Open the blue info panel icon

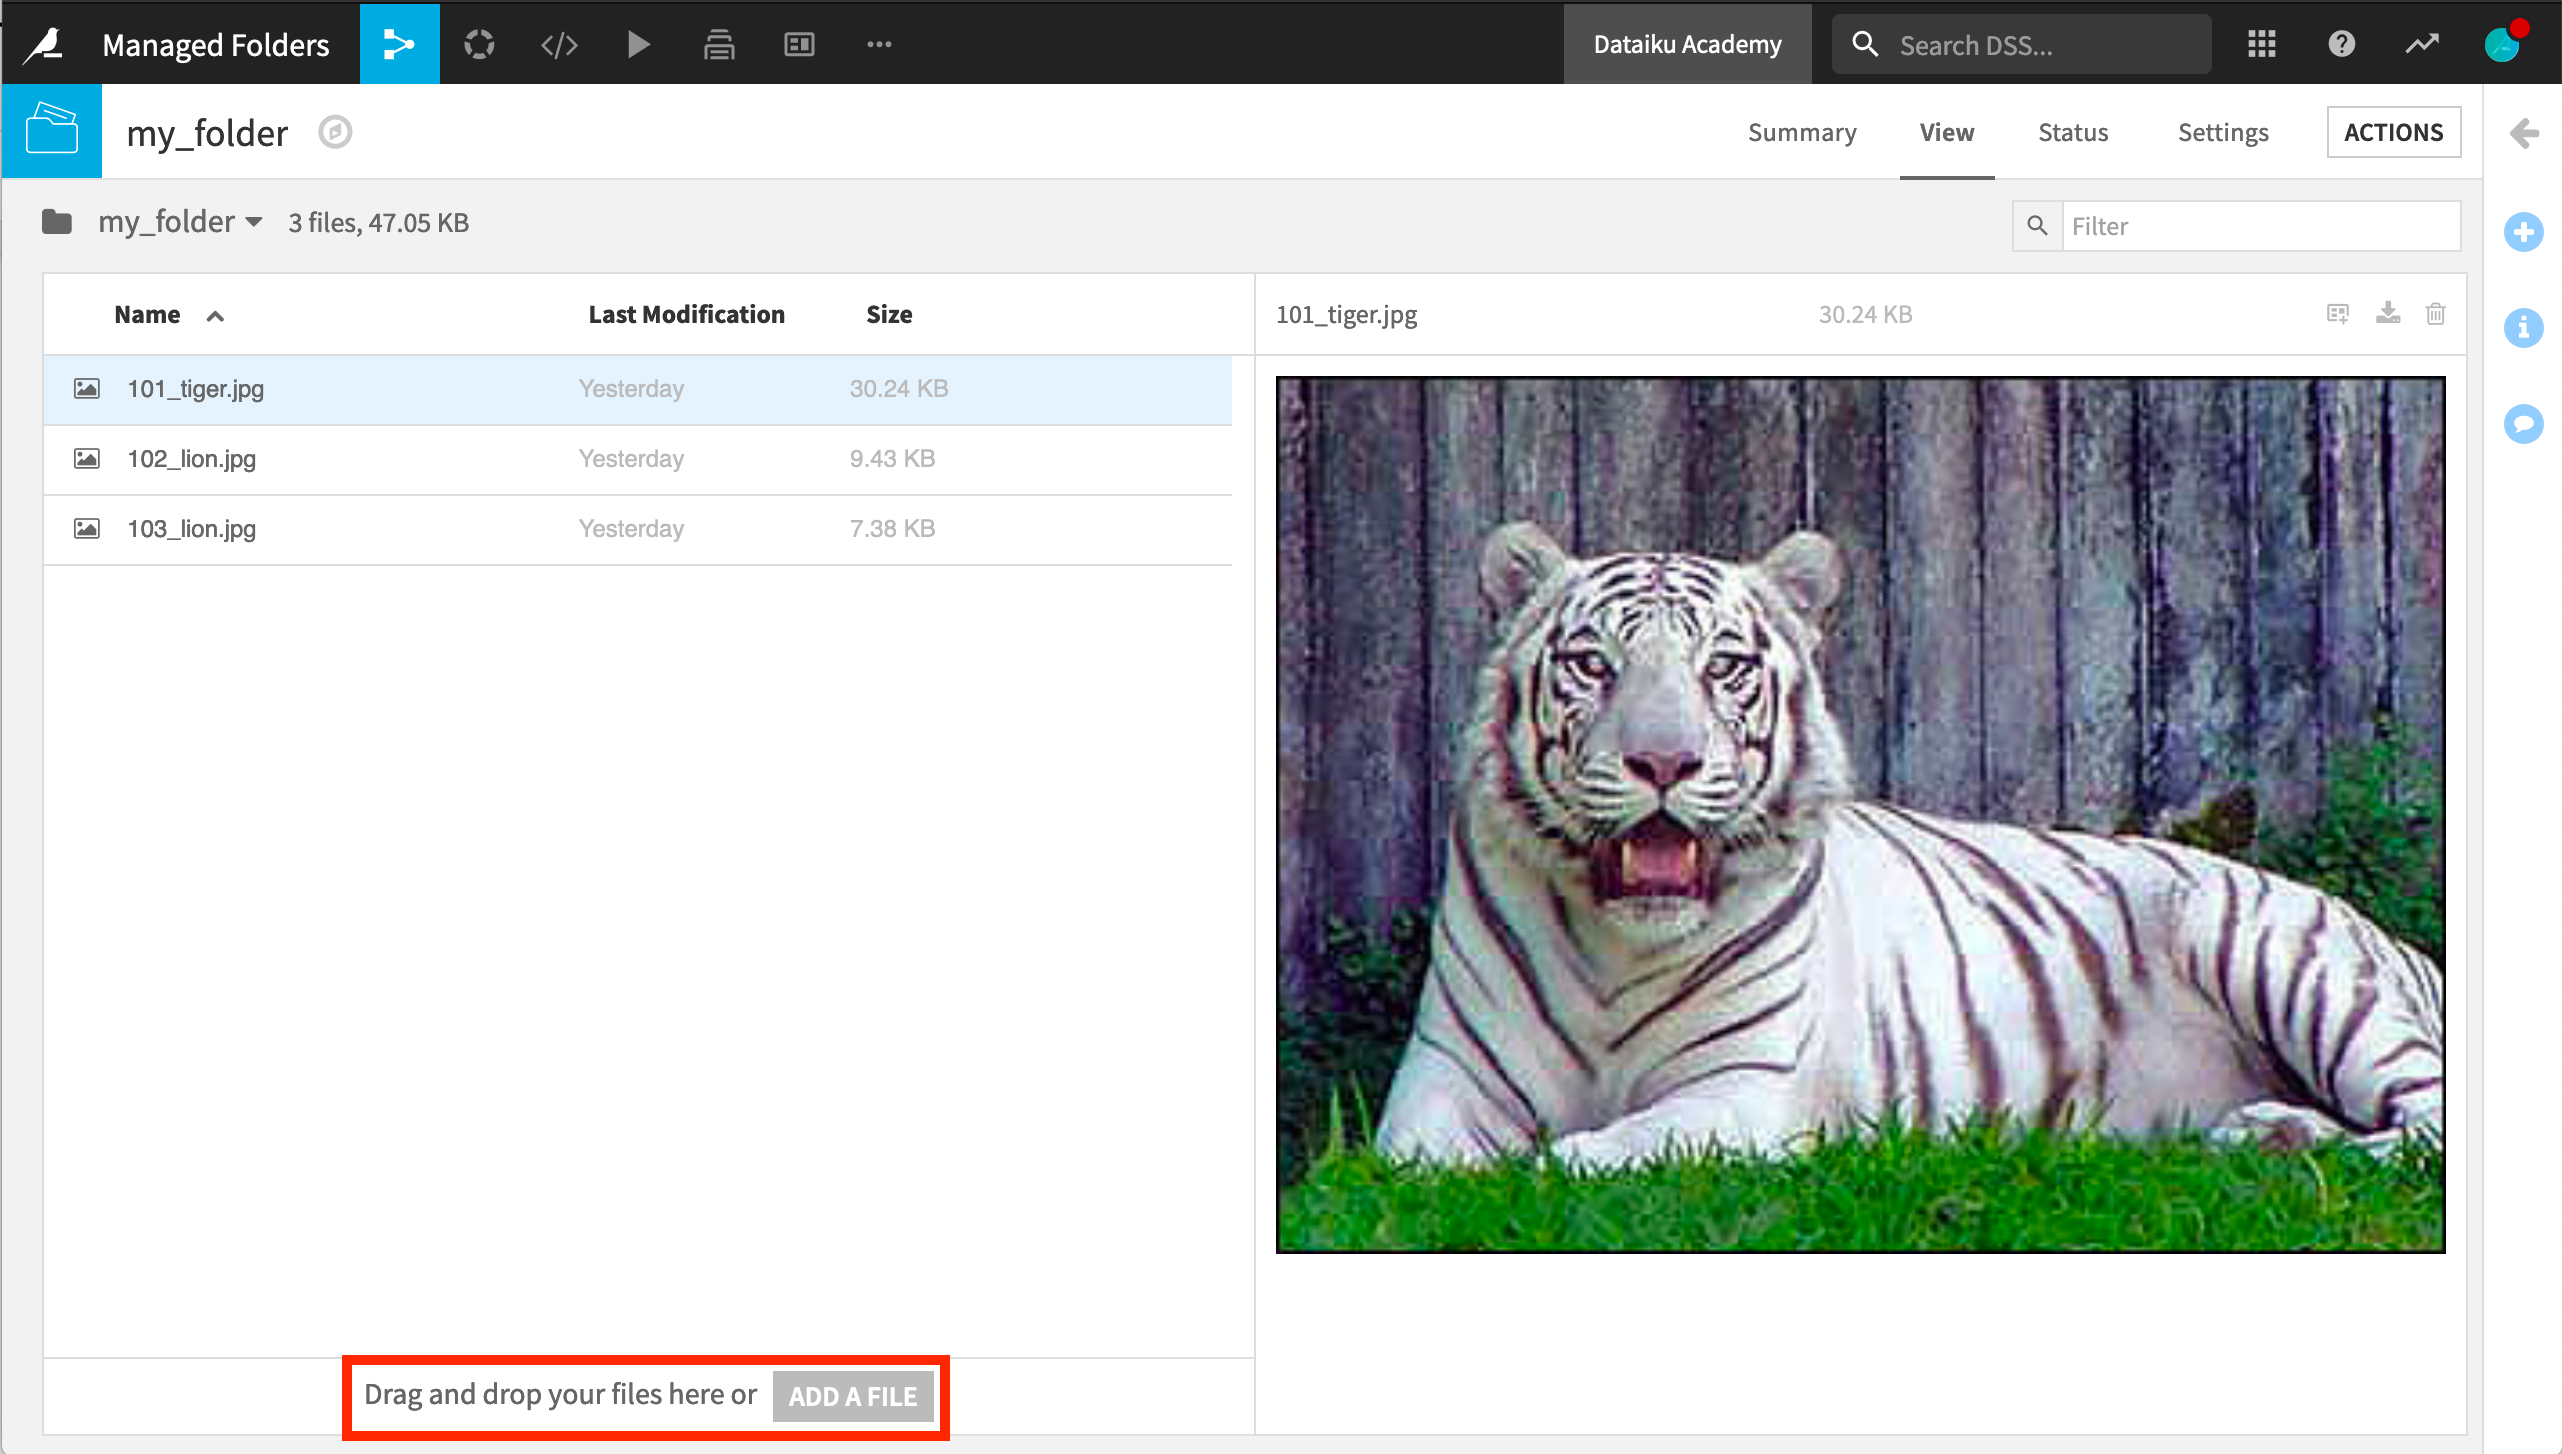pos(2524,328)
